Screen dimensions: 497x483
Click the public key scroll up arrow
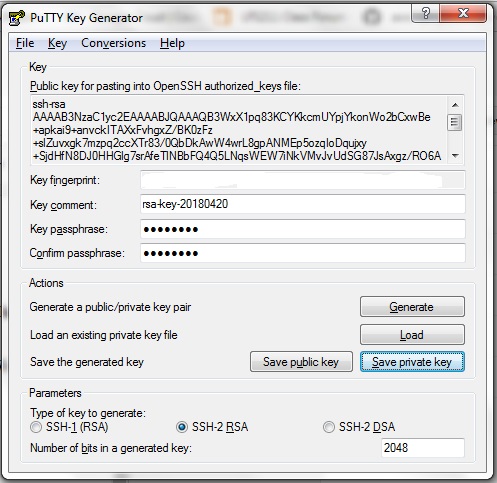(x=455, y=105)
